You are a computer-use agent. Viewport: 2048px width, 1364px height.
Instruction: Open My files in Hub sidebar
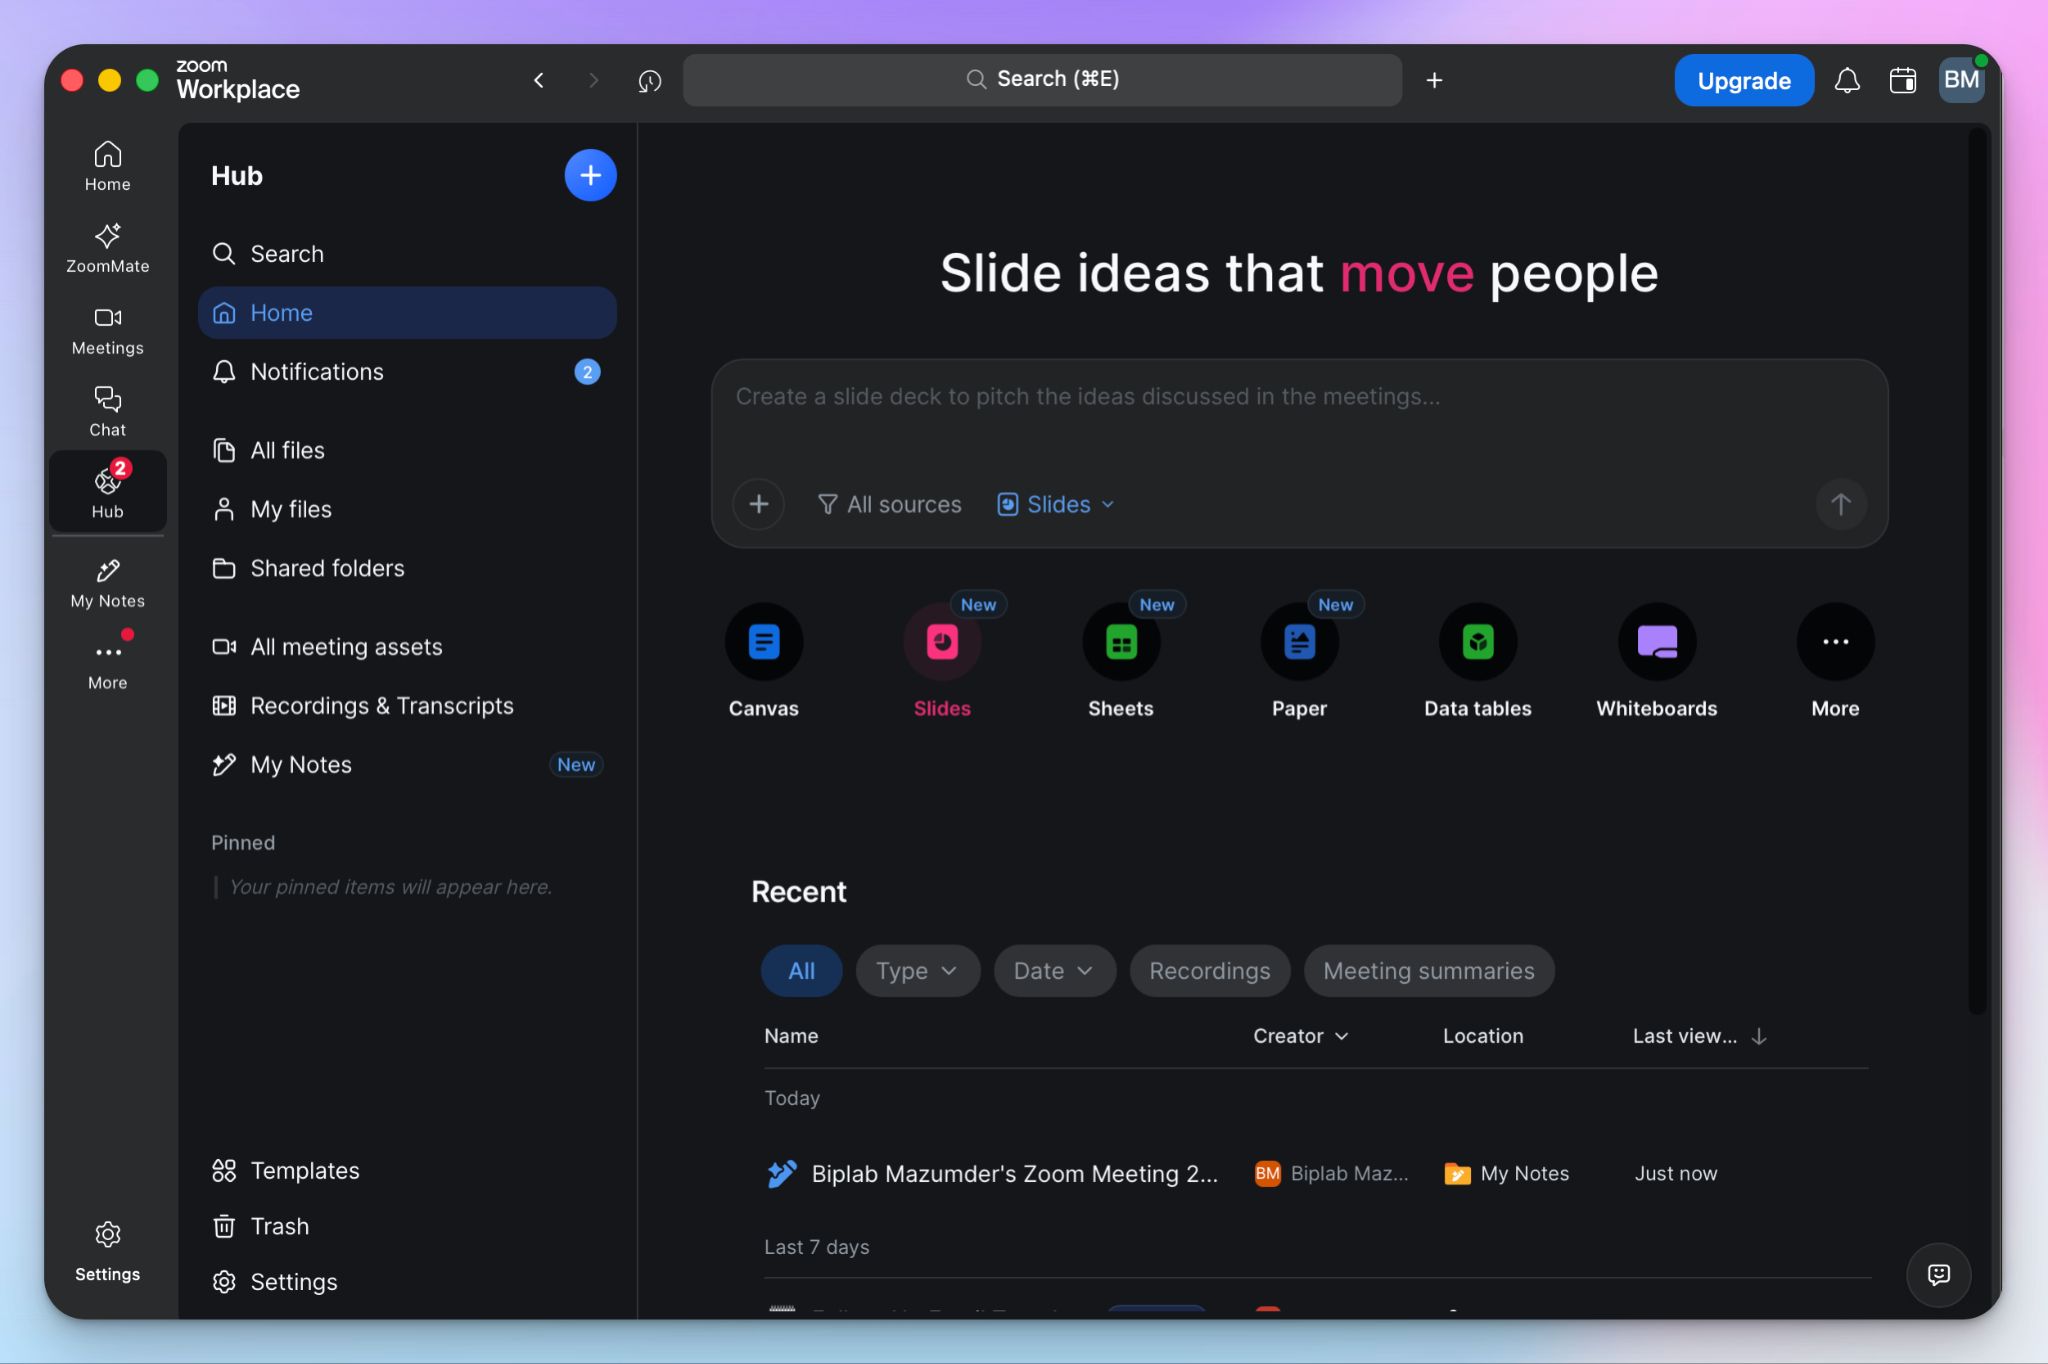pyautogui.click(x=407, y=509)
